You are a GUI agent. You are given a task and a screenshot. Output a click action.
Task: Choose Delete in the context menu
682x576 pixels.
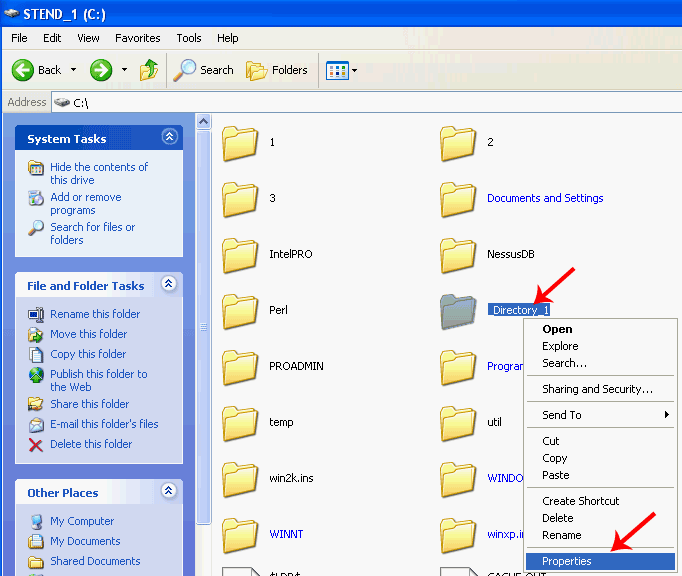pyautogui.click(x=600, y=518)
